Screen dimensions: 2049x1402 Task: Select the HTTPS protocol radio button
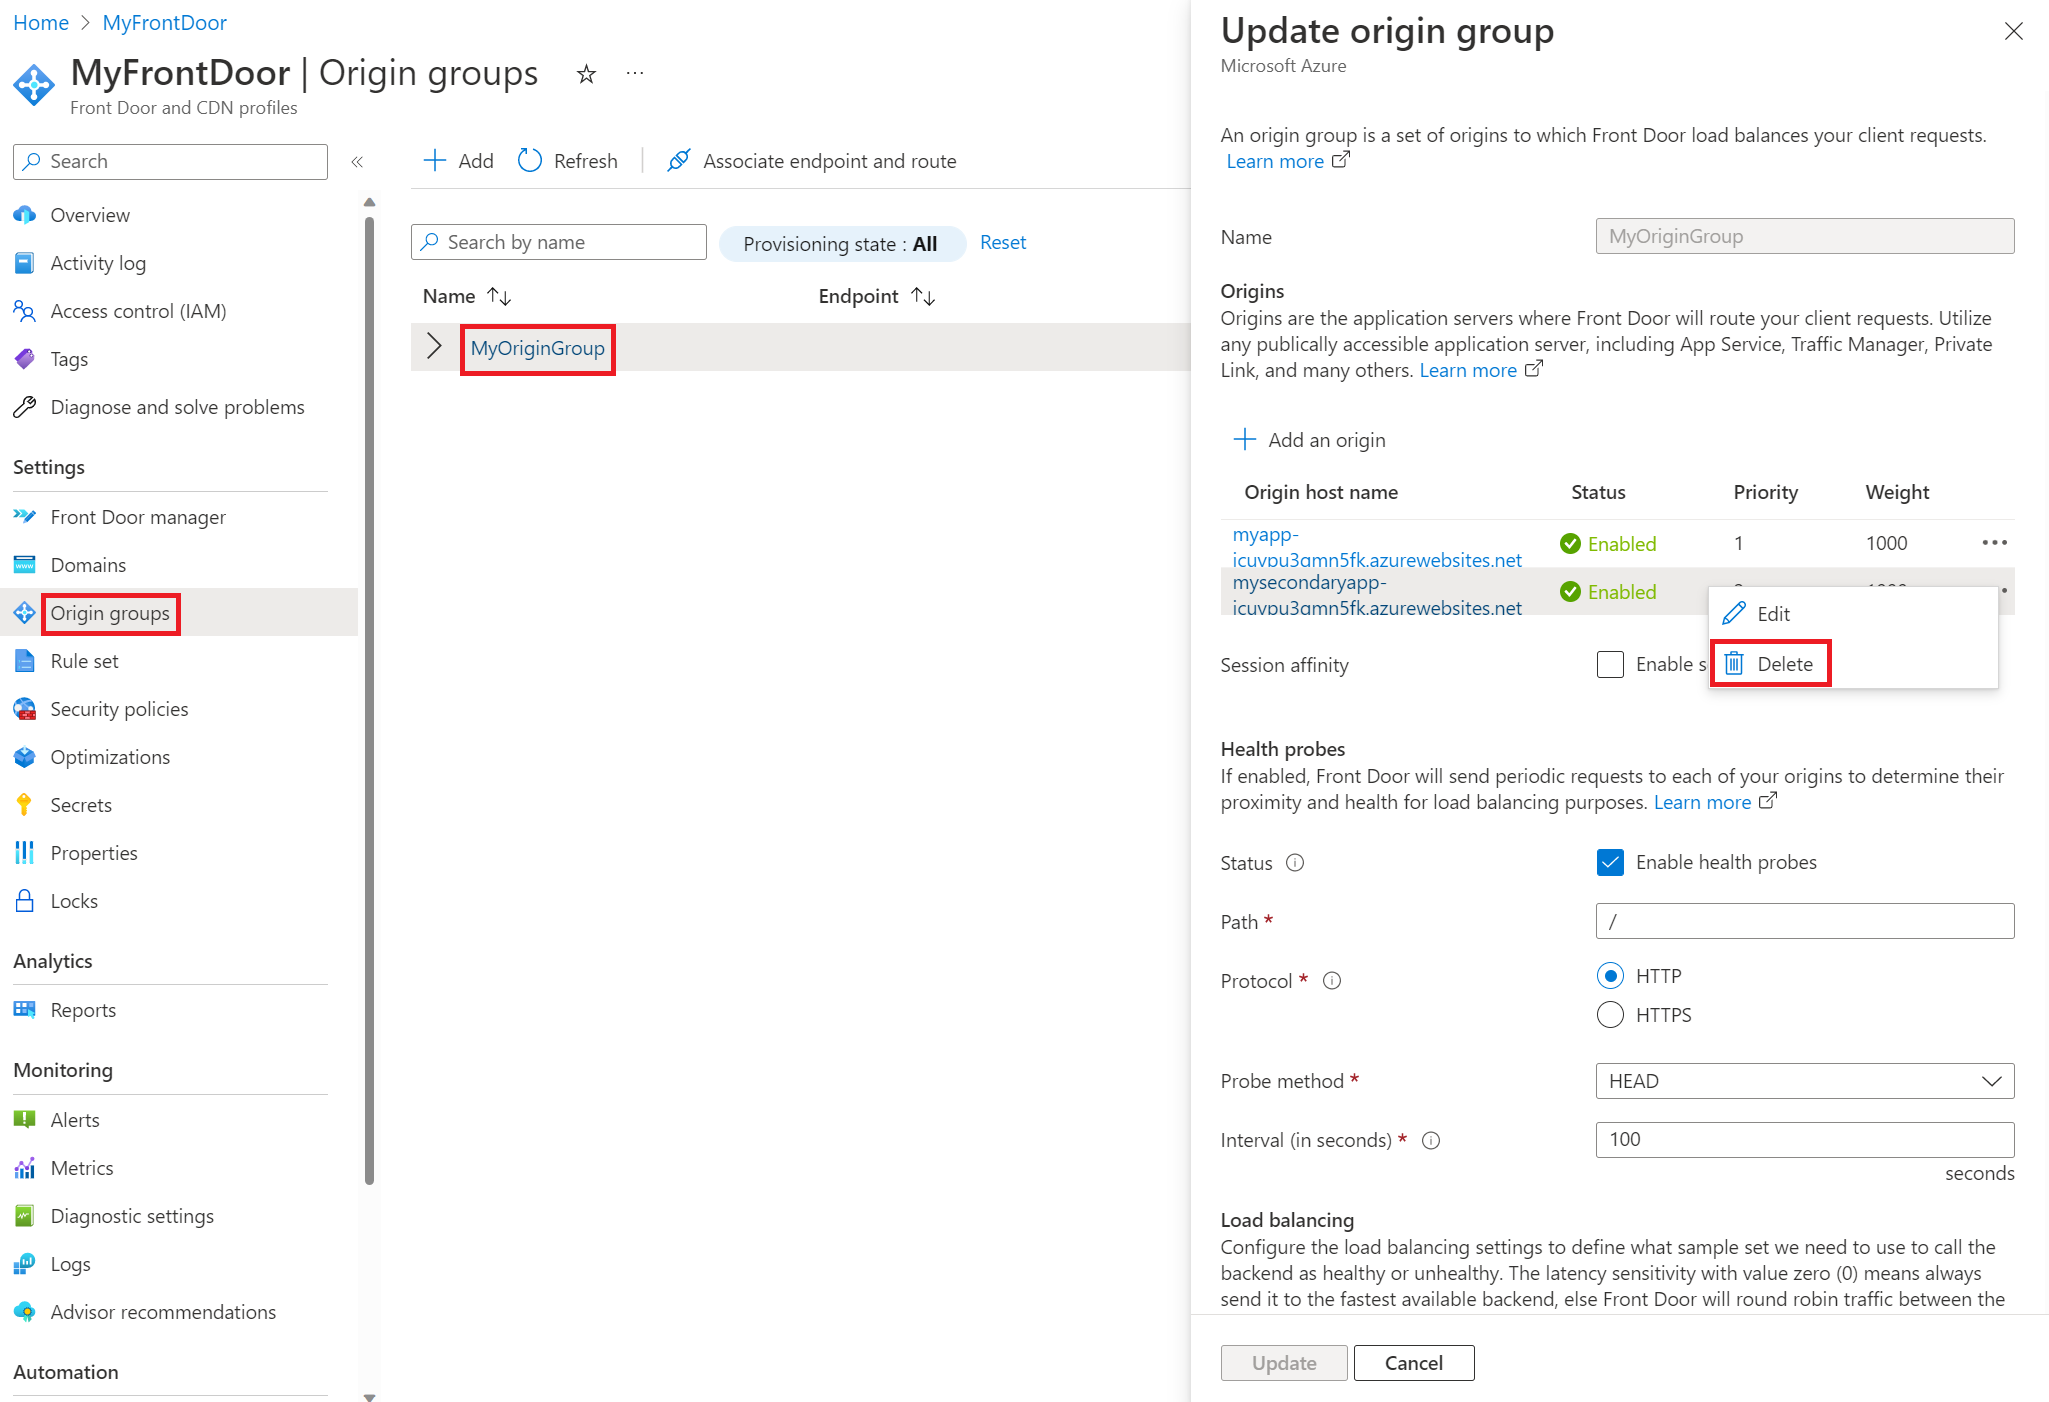point(1610,1014)
